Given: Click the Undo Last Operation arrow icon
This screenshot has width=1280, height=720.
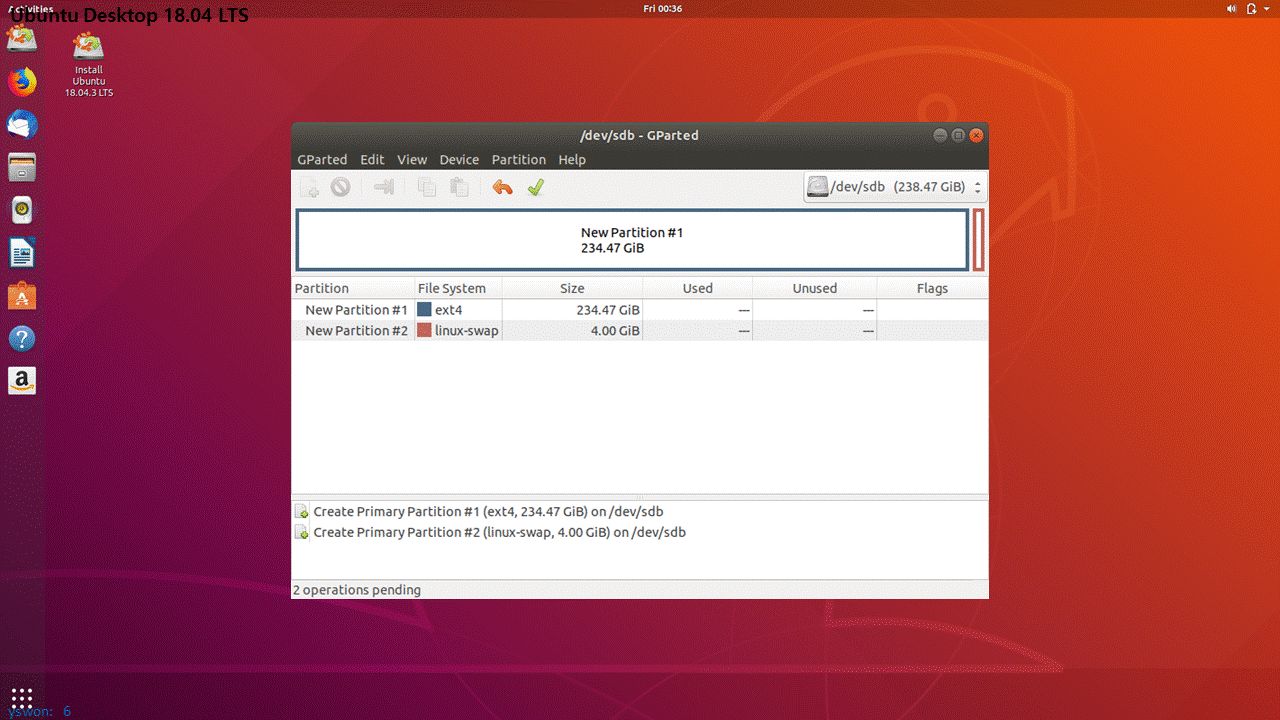Looking at the screenshot, I should [x=502, y=187].
